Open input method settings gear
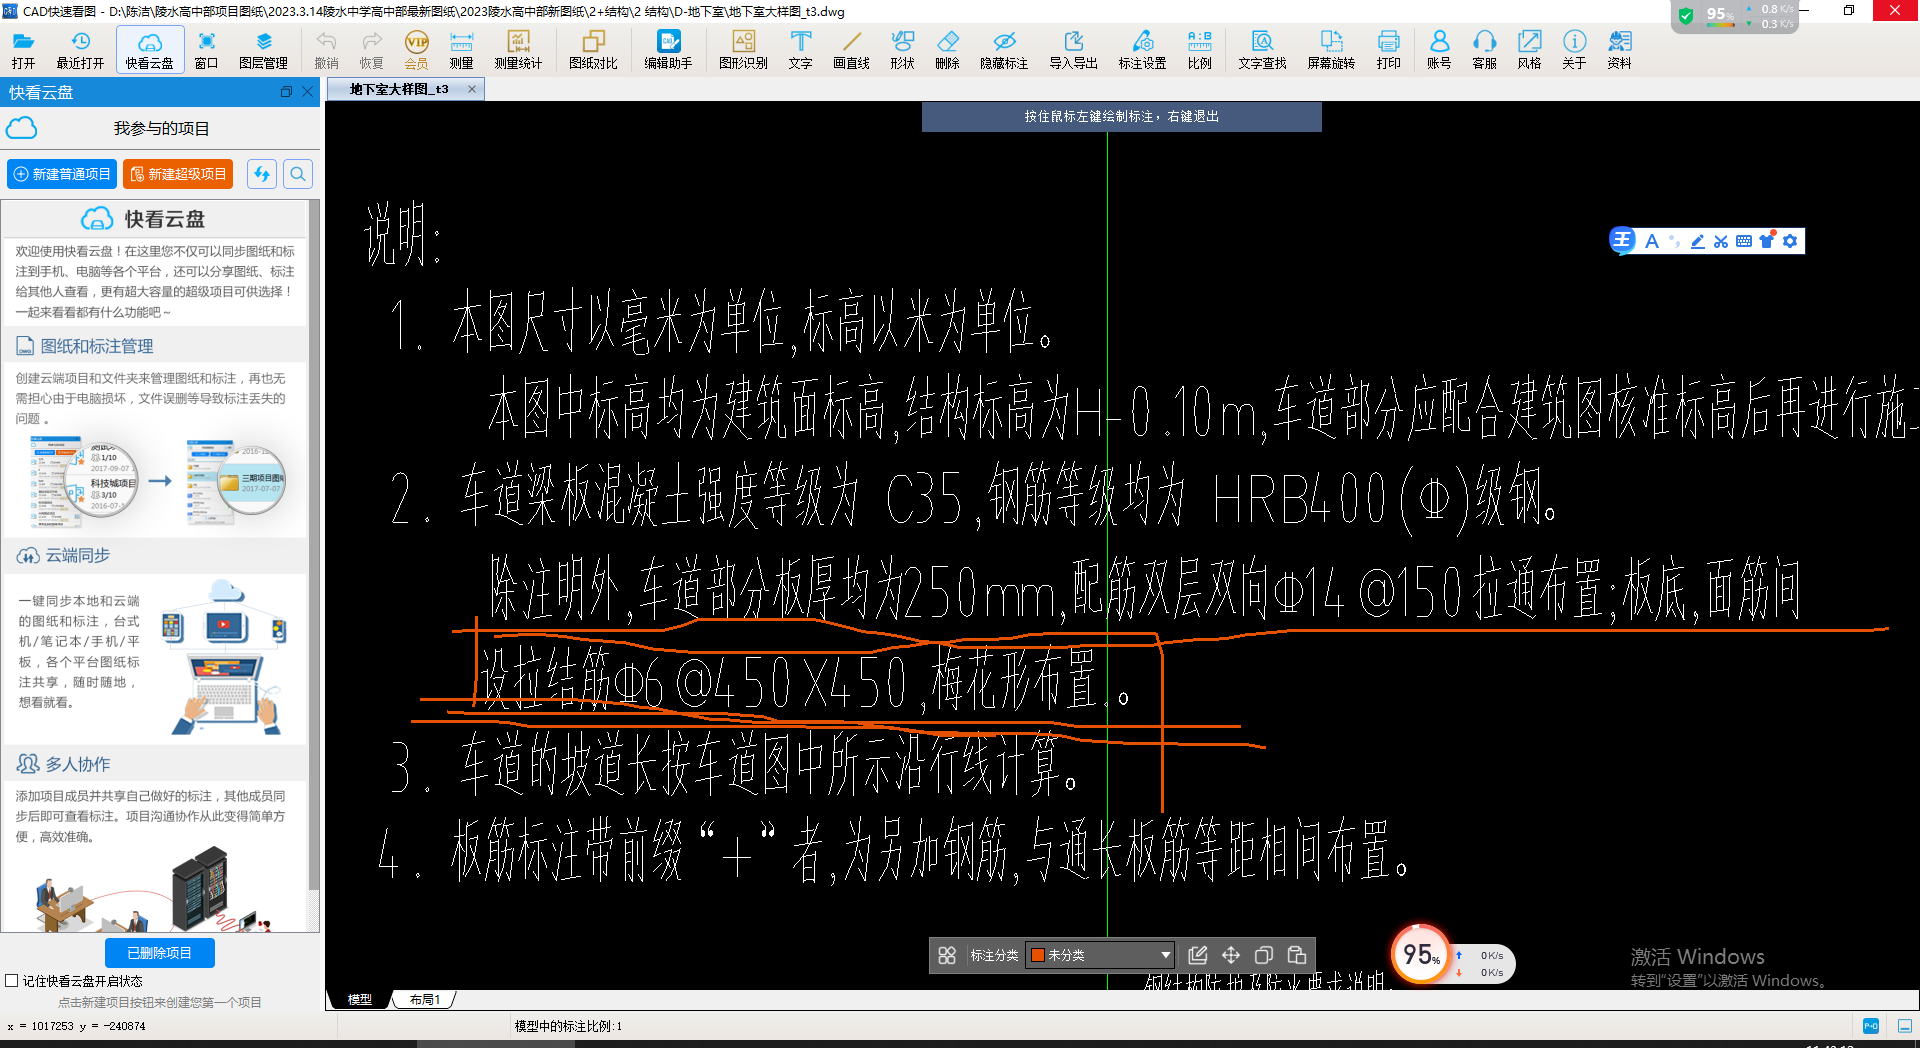 1790,241
